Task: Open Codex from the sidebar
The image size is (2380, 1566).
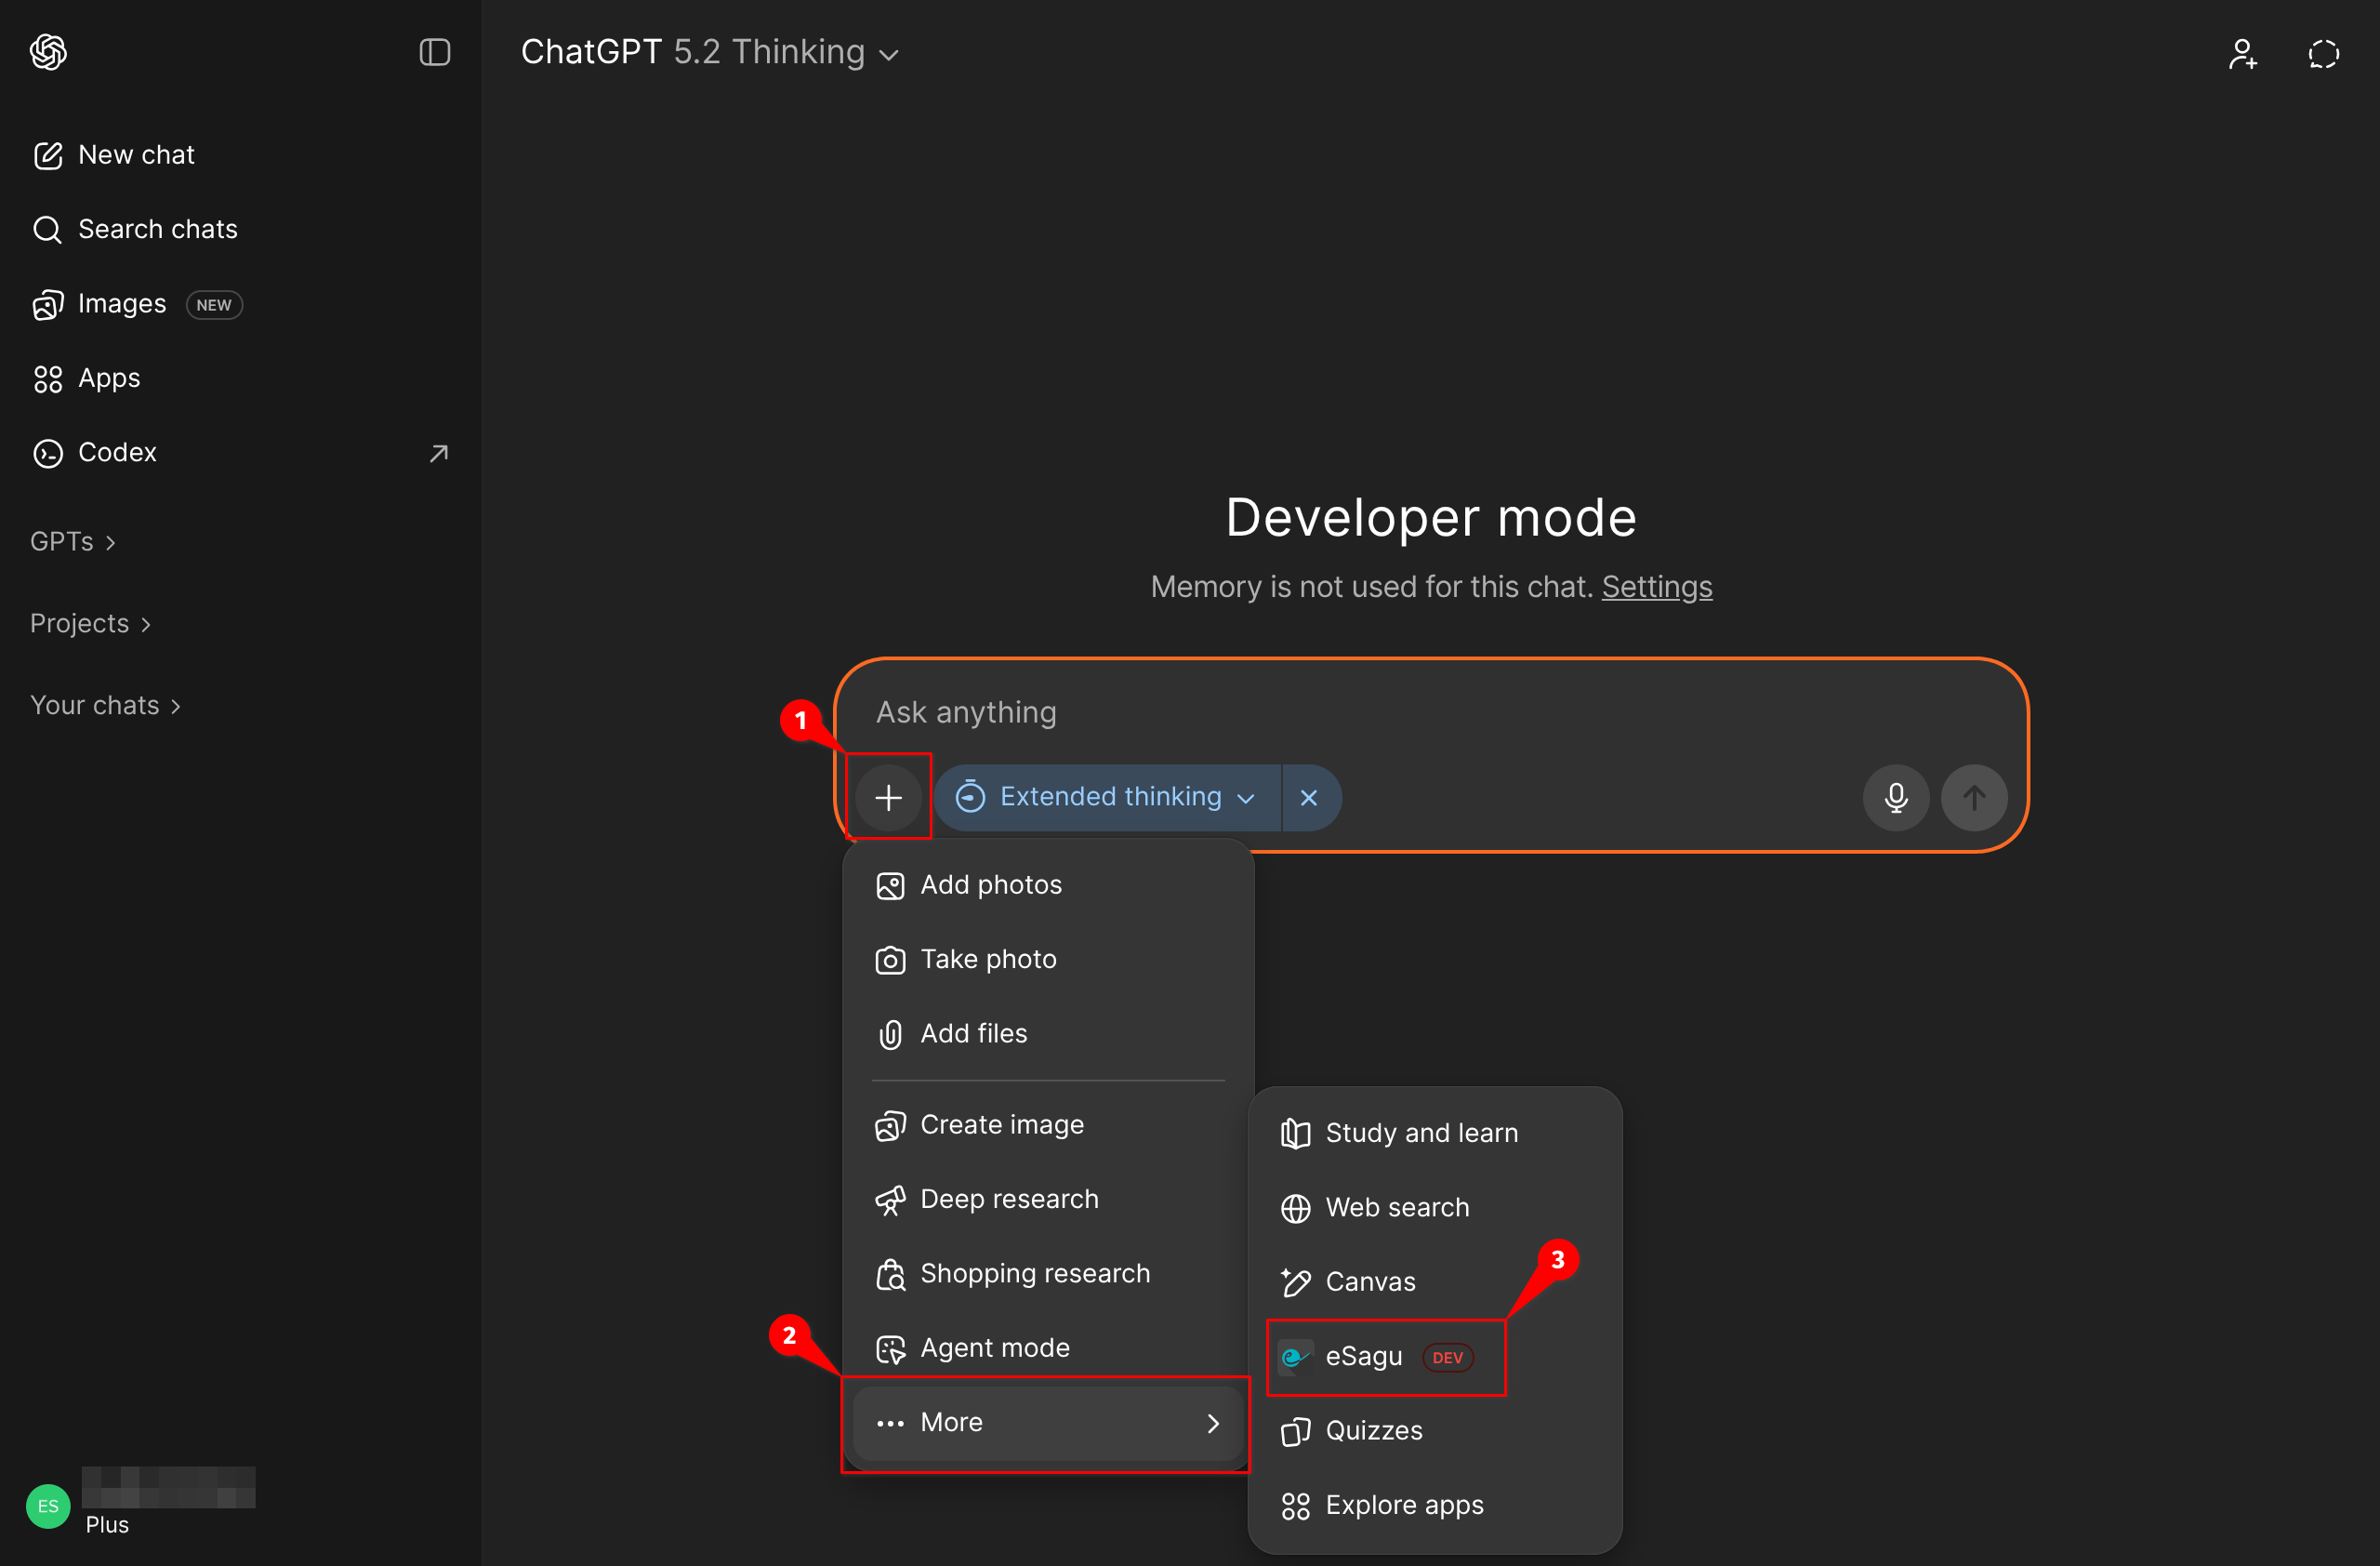Action: 117,452
